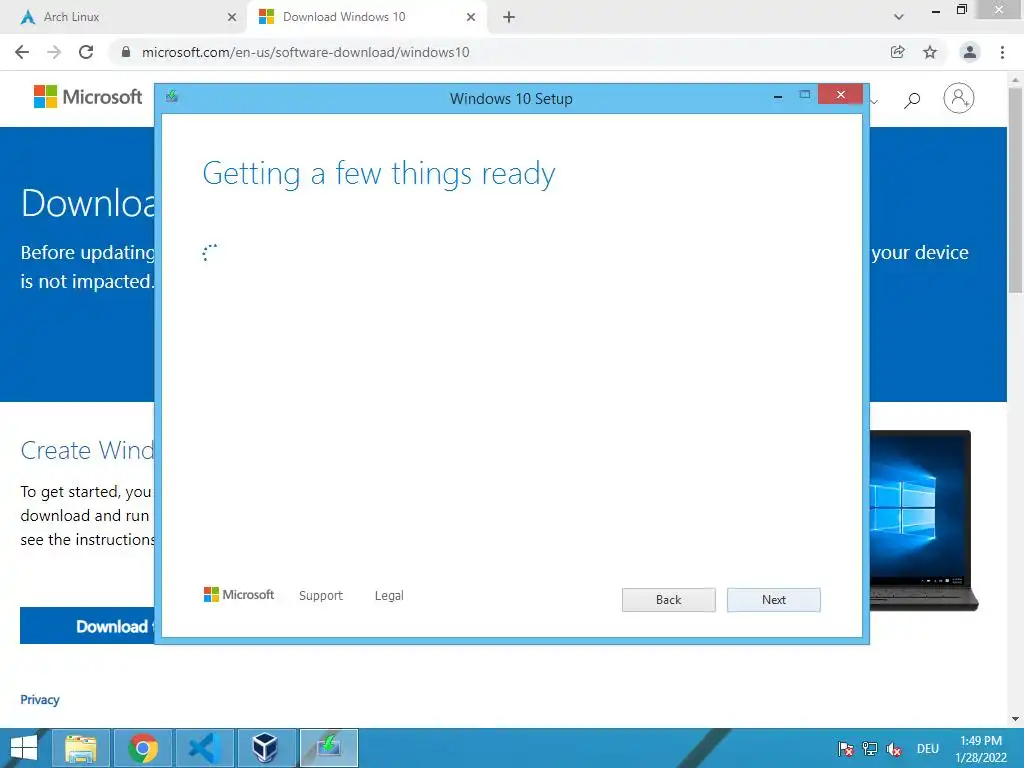Click the Windows 10 Setup title bar icon
Viewport: 1024px width, 768px height.
point(172,97)
